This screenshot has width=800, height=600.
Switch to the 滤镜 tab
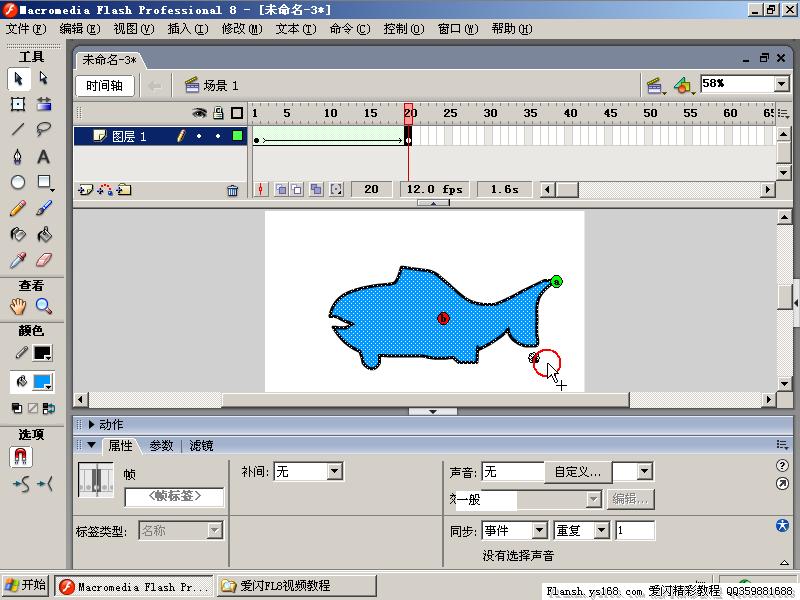pyautogui.click(x=201, y=446)
